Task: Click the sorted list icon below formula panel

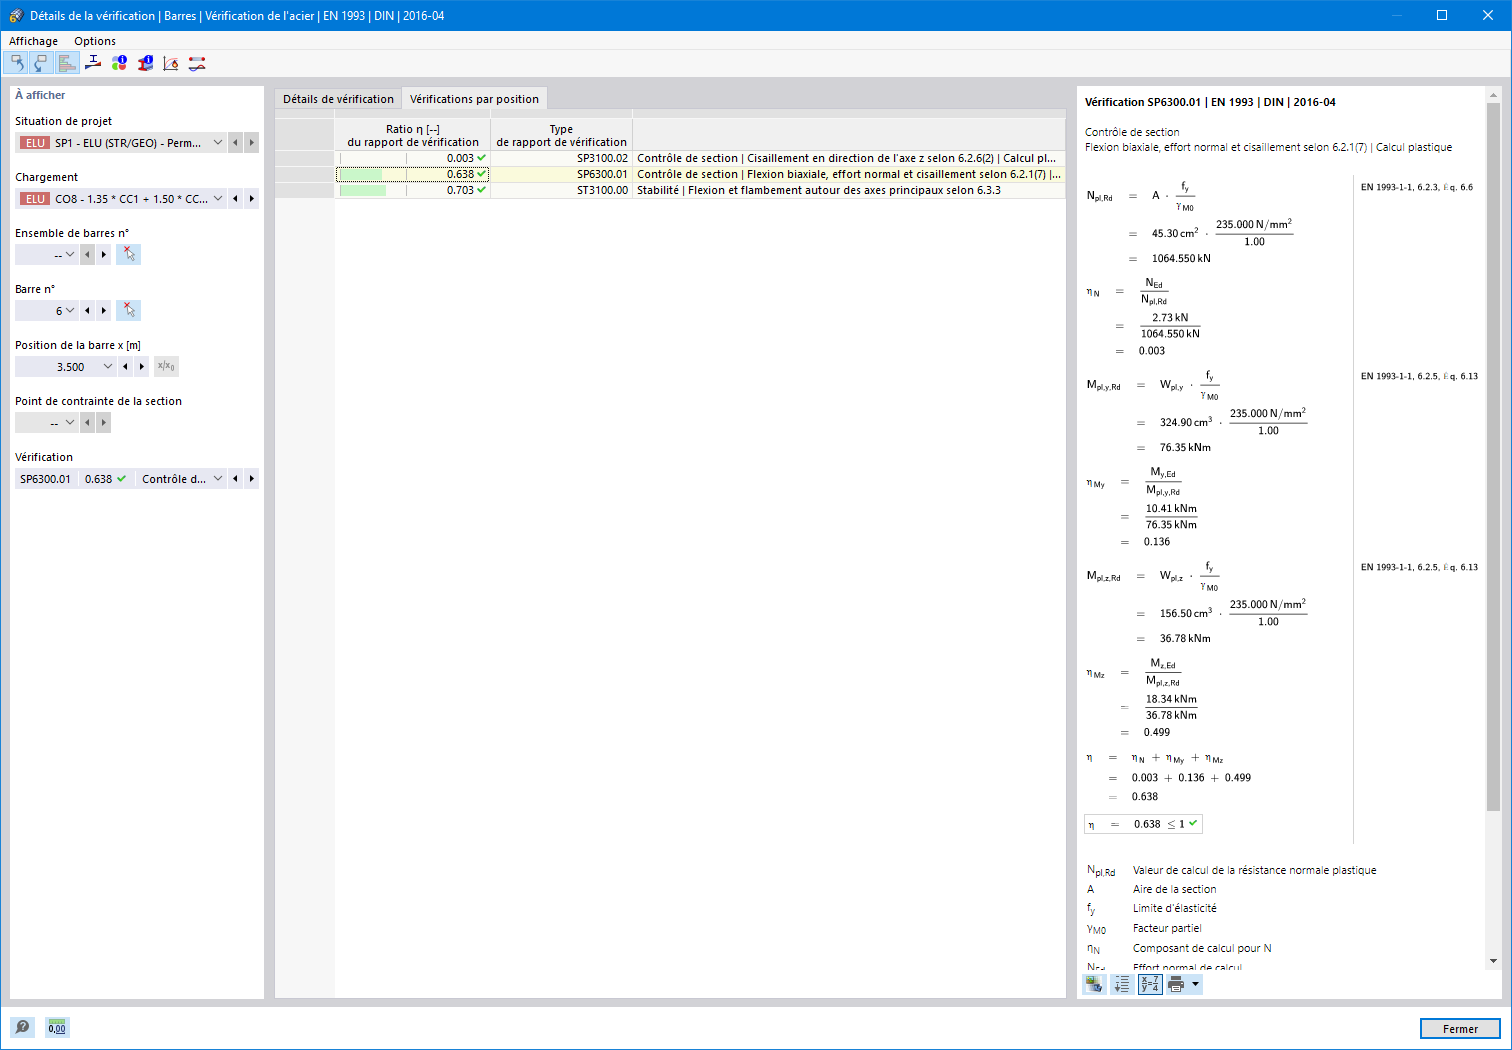Action: tap(1122, 985)
